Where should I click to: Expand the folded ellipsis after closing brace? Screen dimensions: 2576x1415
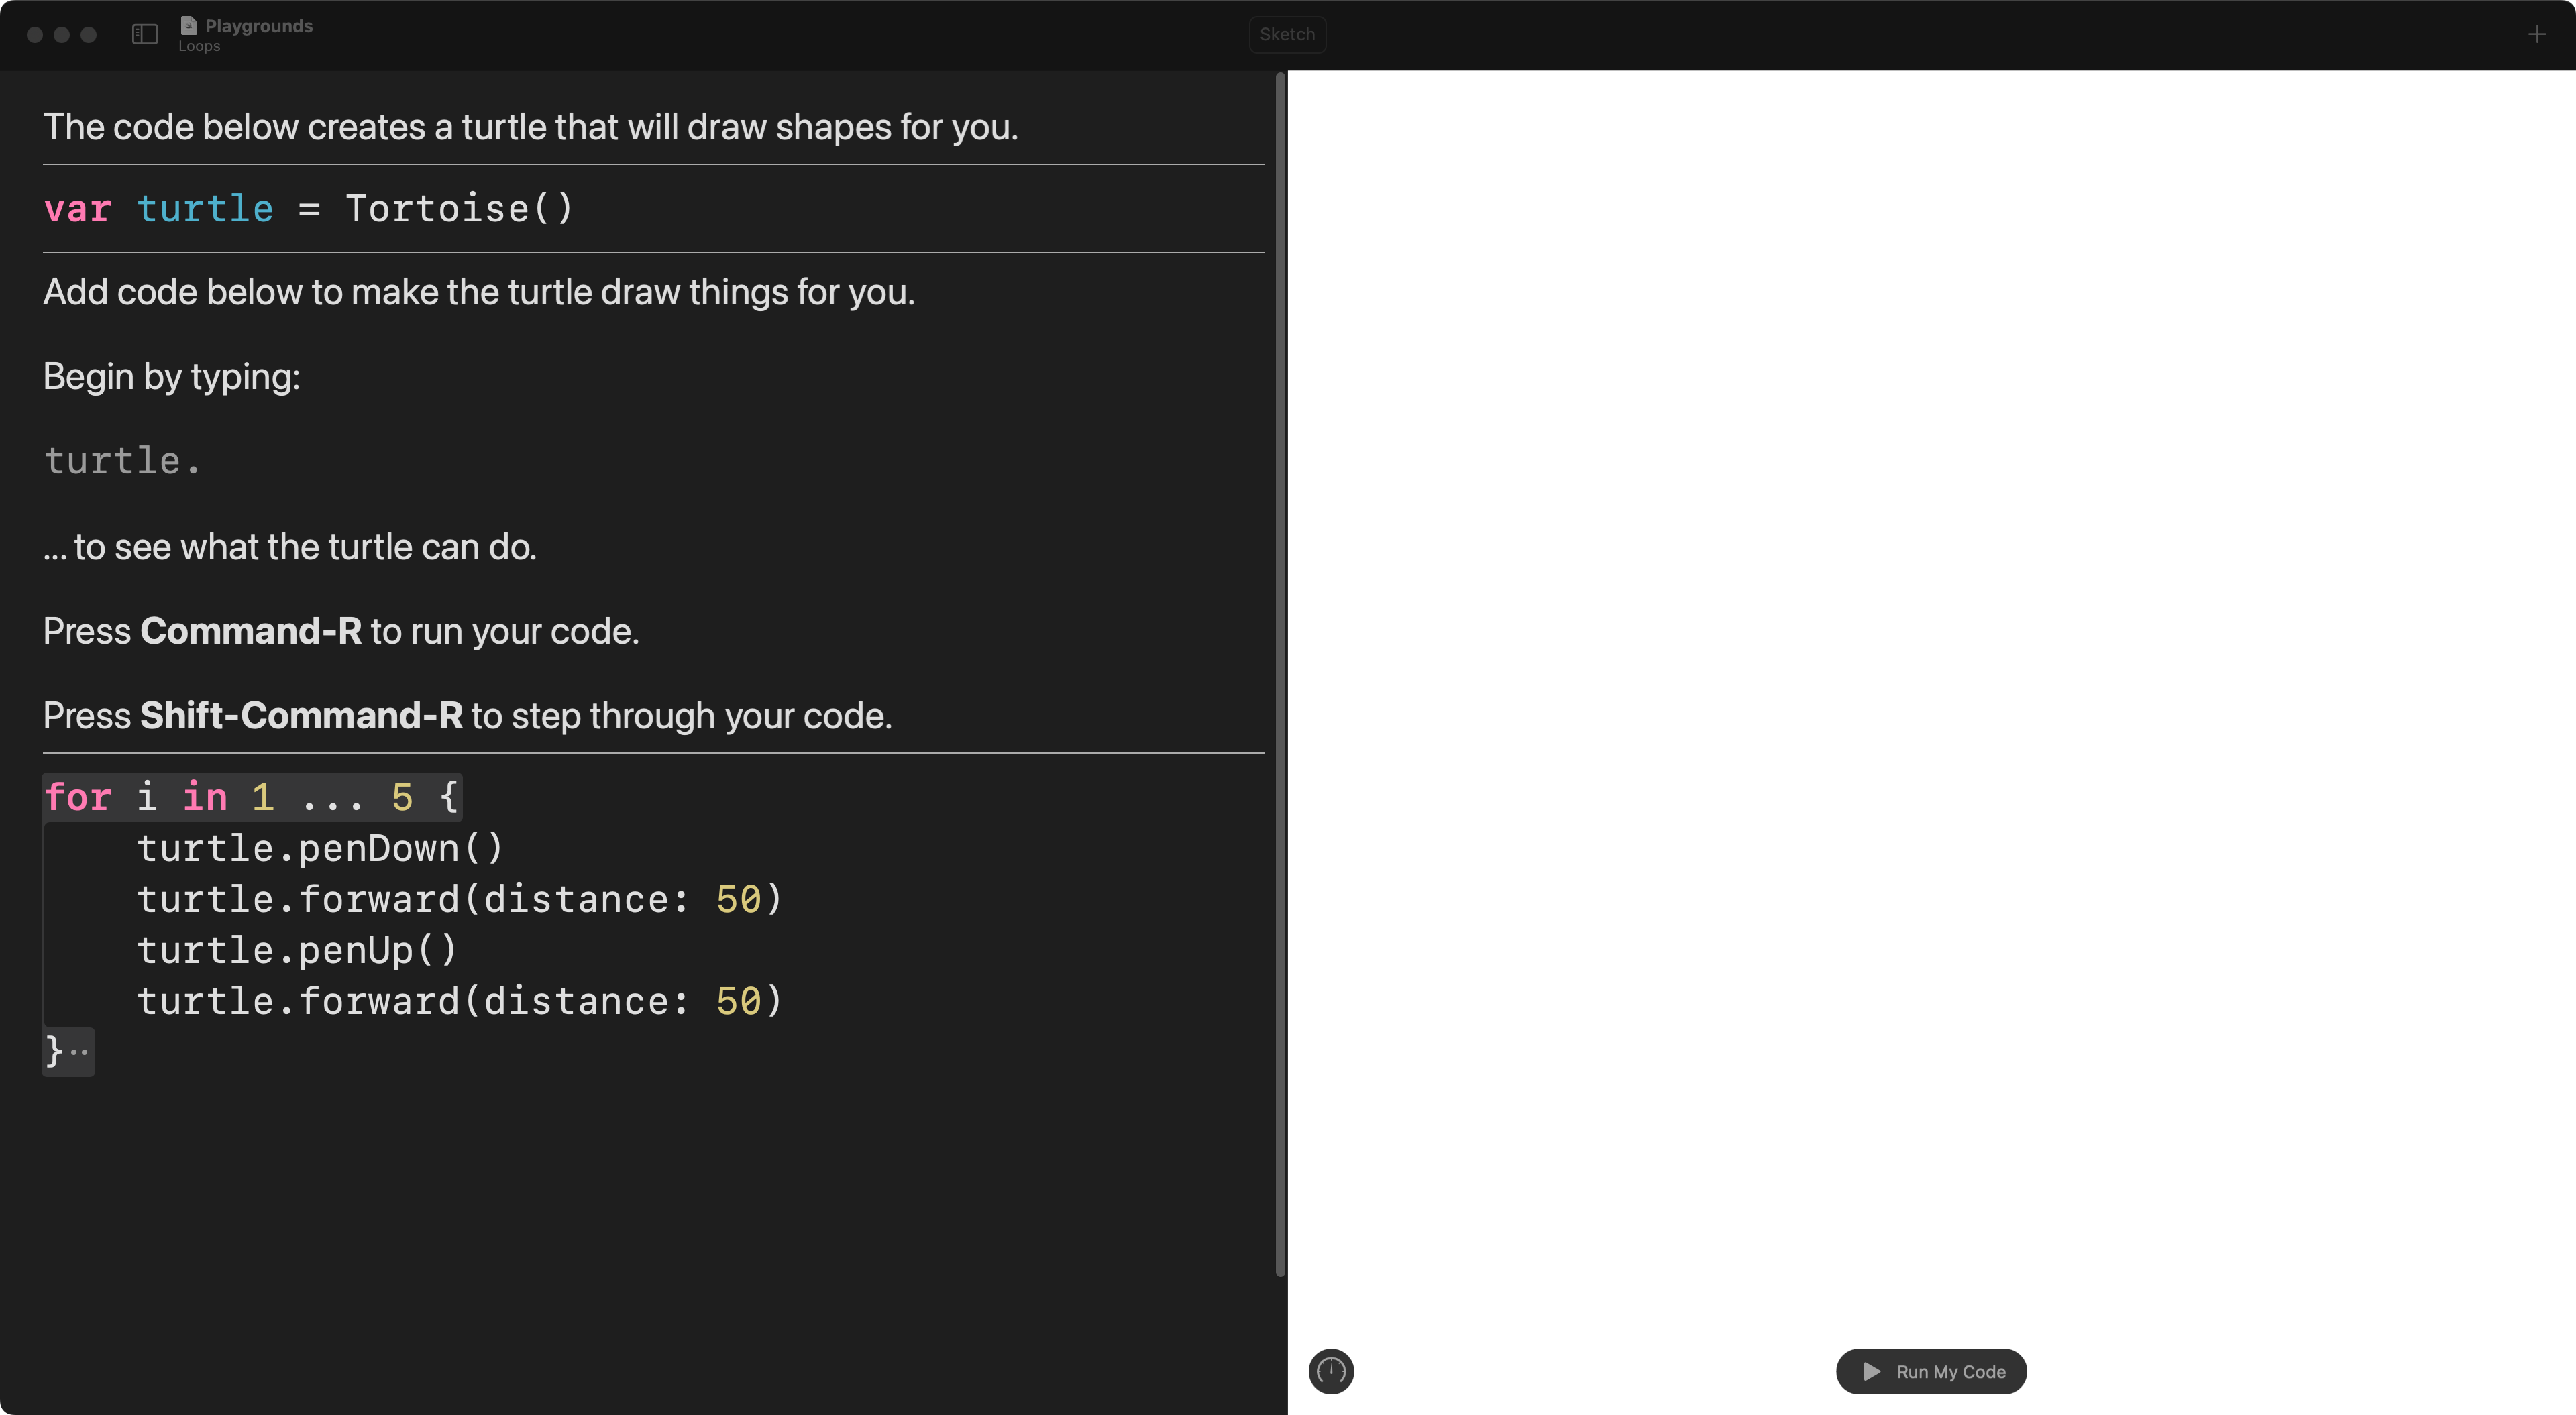pos(79,1052)
